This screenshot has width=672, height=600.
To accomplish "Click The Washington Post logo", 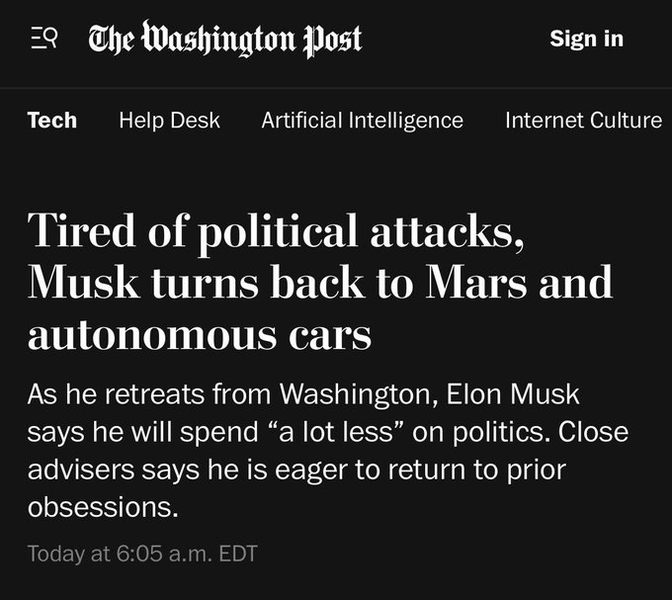I will coord(225,39).
